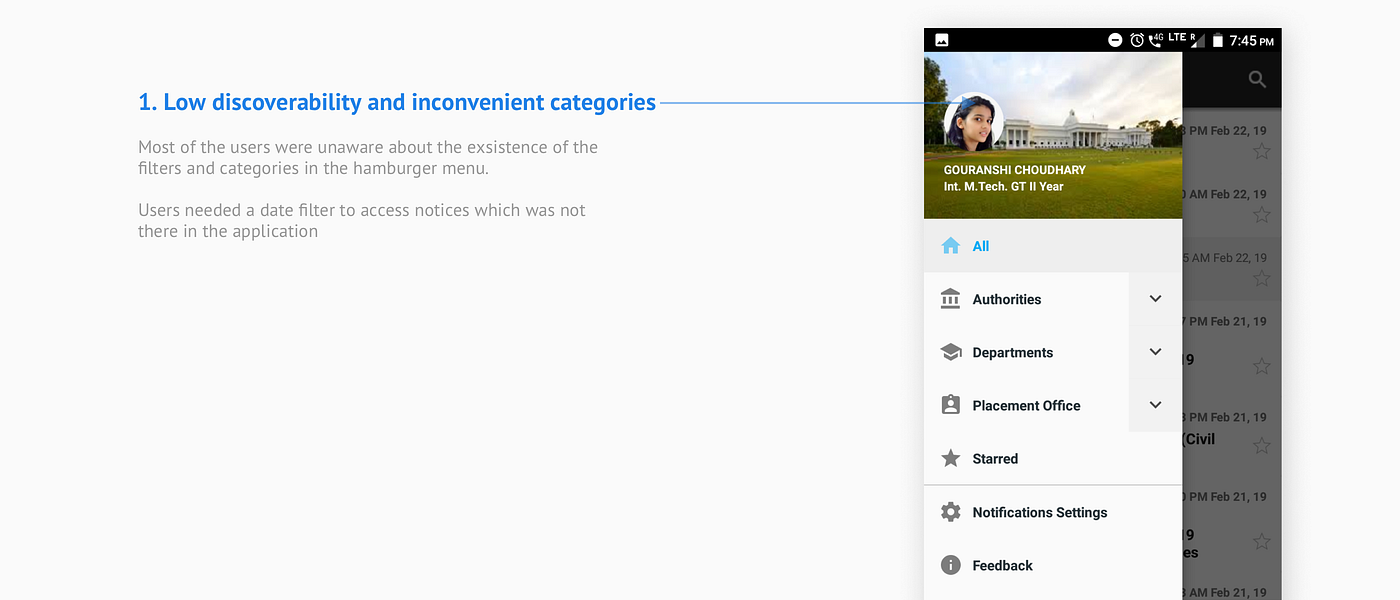
Task: Click the name GOURANSHI CHOUDHARY
Action: point(1015,170)
